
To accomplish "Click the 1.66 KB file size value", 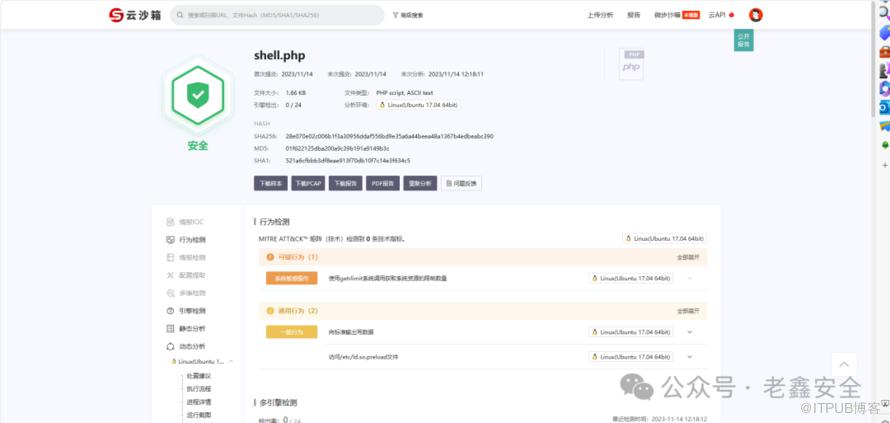I will point(296,93).
